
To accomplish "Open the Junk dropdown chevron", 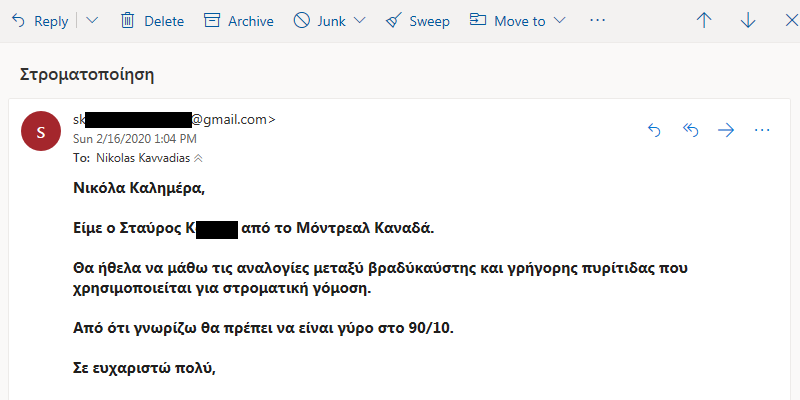I will point(360,20).
